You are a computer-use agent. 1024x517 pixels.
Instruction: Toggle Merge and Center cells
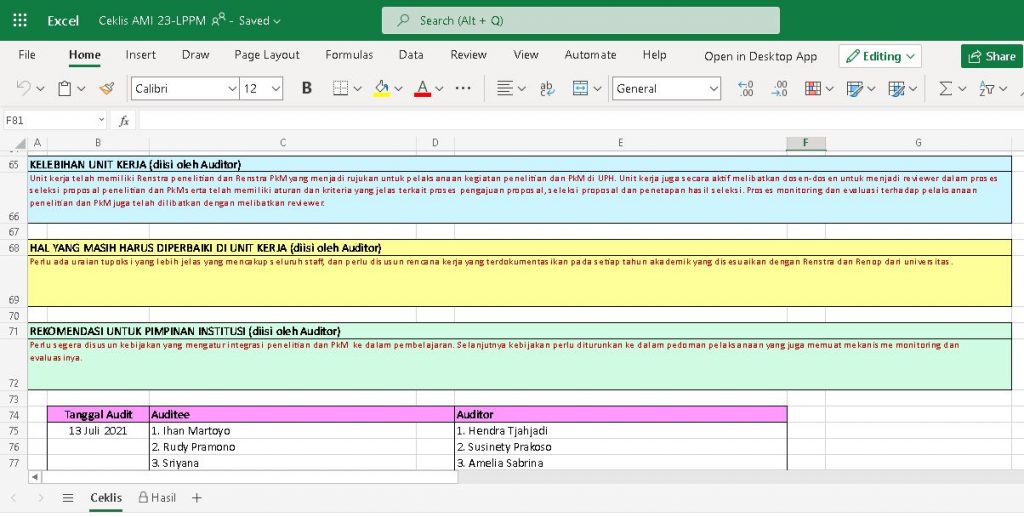[x=580, y=89]
